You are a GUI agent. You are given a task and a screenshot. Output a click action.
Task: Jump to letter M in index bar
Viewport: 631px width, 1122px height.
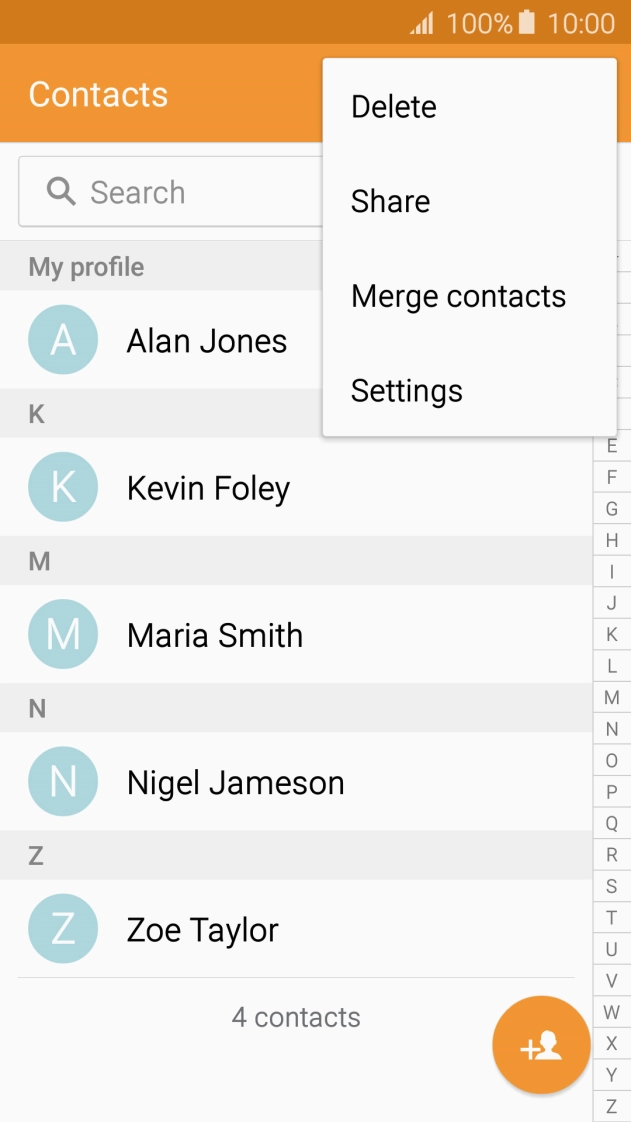(x=612, y=698)
